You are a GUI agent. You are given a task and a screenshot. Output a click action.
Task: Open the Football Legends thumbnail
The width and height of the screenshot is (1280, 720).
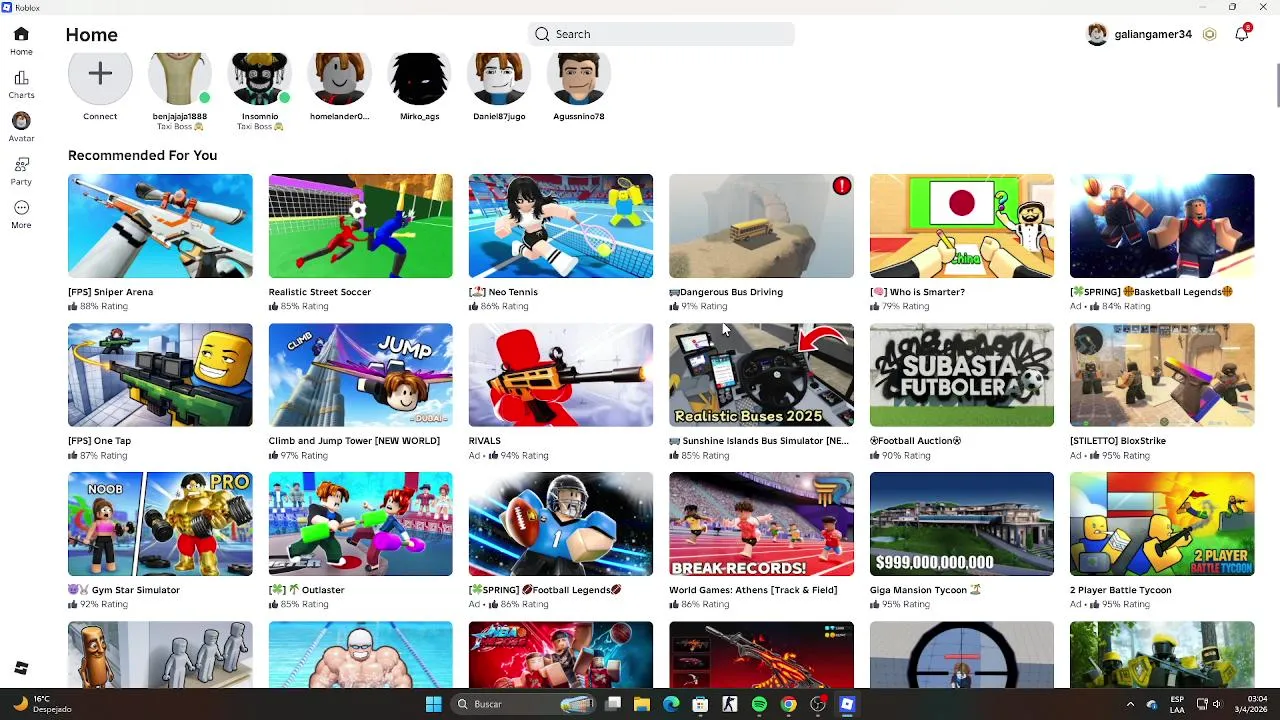pos(561,524)
